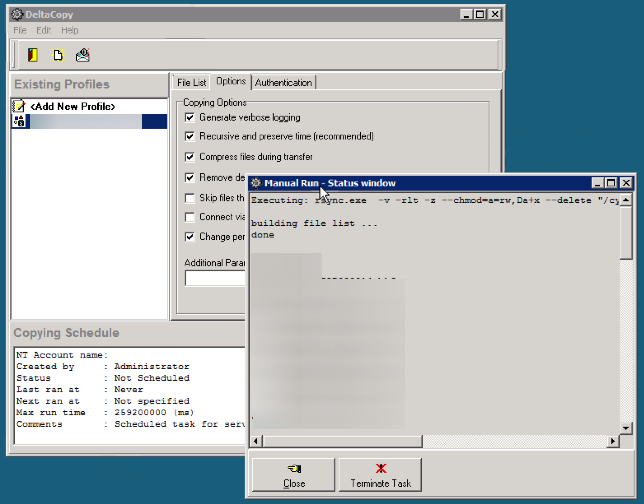This screenshot has width=644, height=504.
Task: Click the horizontal scroll right arrow
Action: point(613,441)
